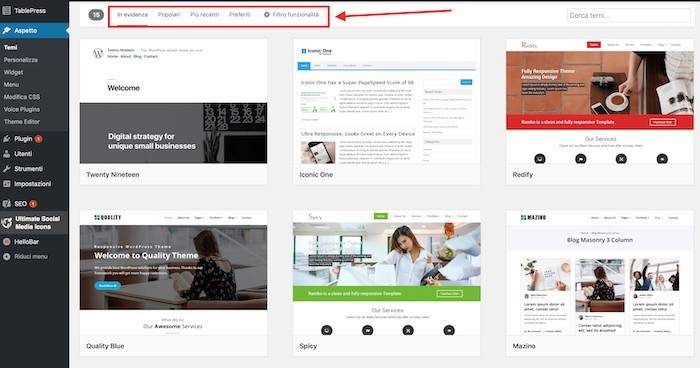
Task: Click the Mazino theme preview
Action: click(600, 273)
